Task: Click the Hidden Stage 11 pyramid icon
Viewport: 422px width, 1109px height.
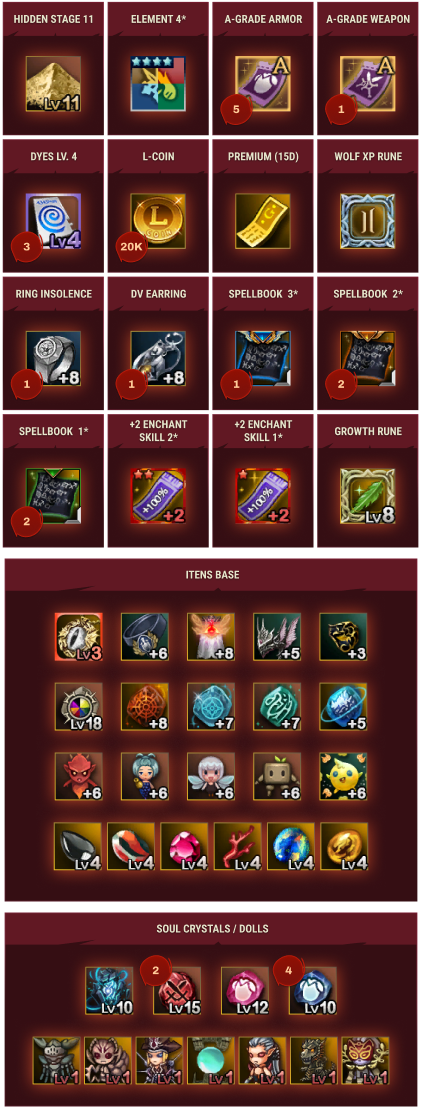Action: [x=53, y=84]
